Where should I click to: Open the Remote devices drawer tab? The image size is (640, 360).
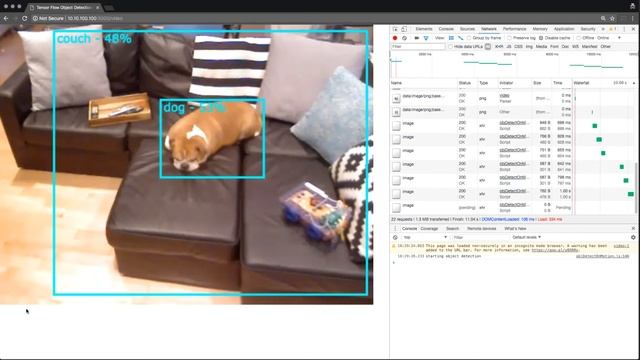coord(482,229)
